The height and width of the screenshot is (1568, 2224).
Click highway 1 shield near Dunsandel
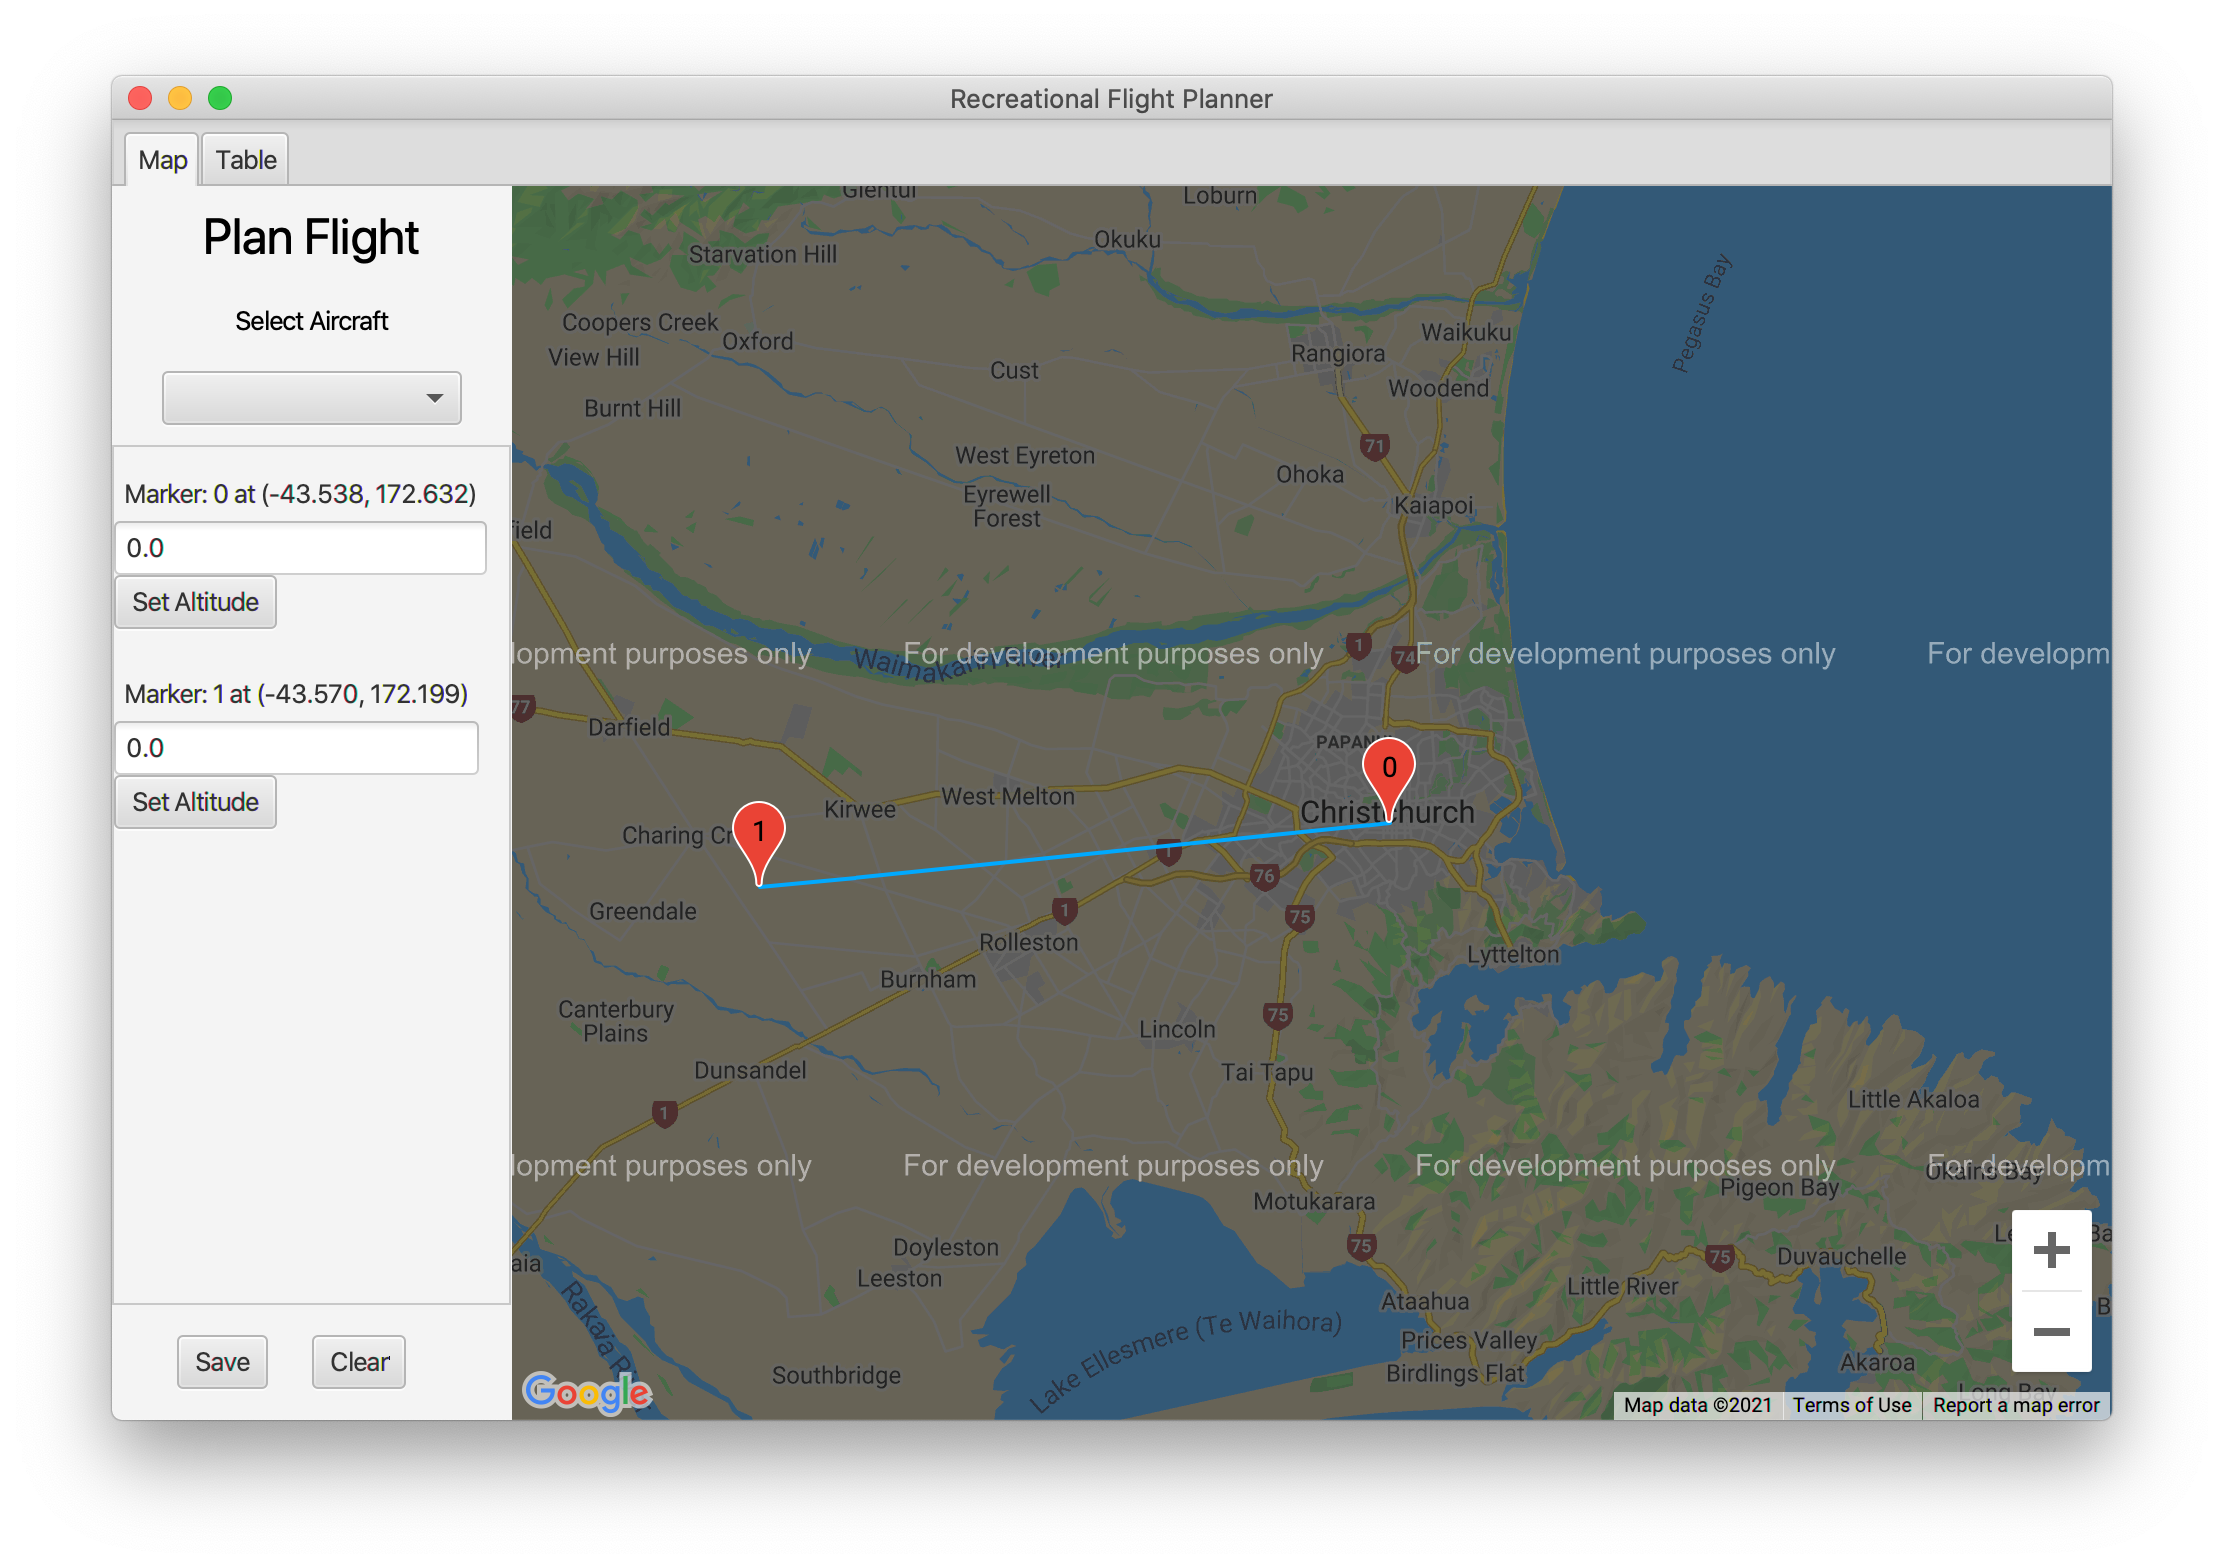pyautogui.click(x=664, y=1113)
